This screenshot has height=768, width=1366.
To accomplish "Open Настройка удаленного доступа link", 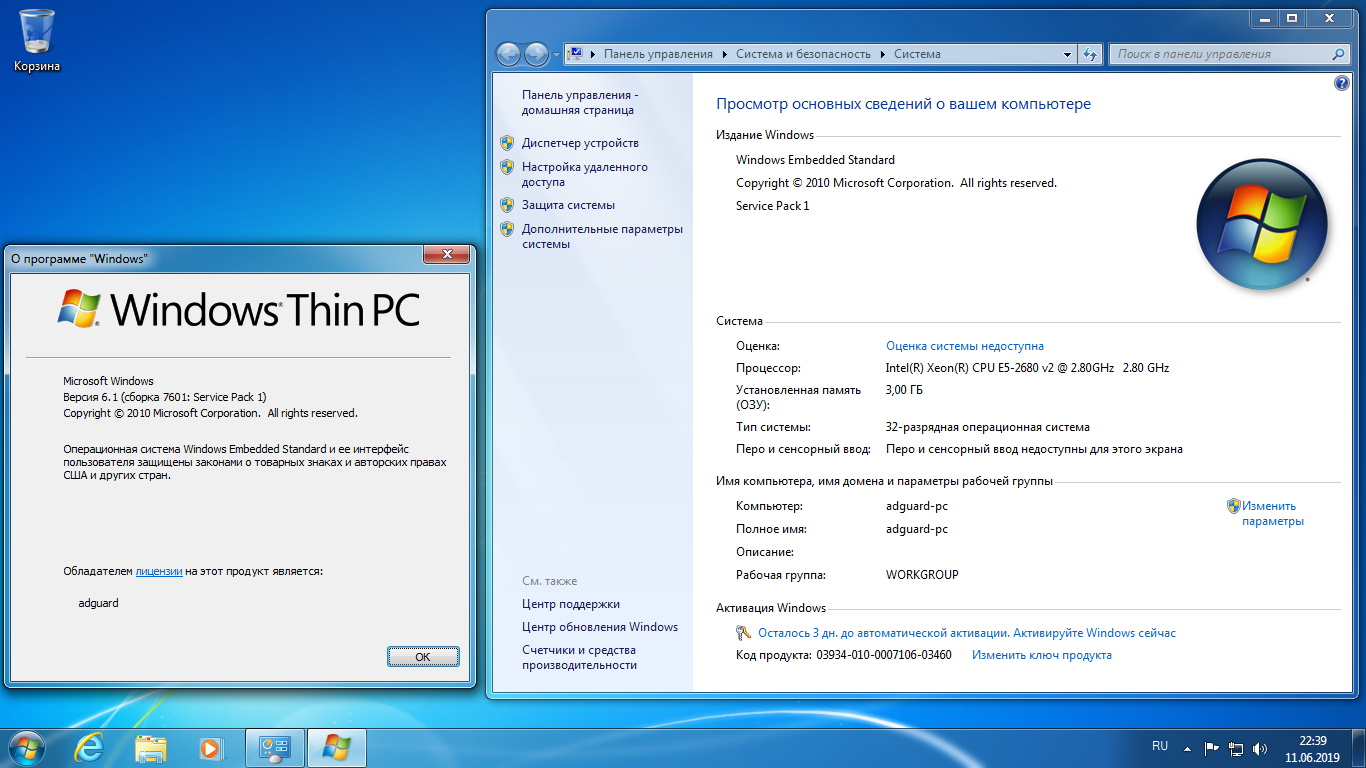I will pos(584,174).
